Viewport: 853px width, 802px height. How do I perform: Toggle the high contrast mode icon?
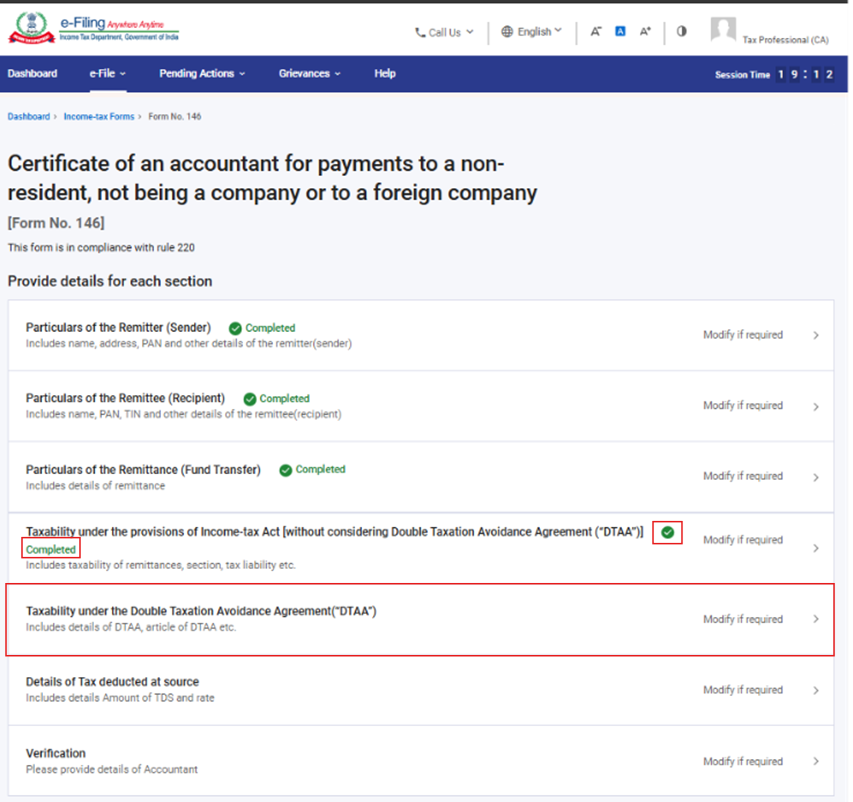click(x=681, y=31)
